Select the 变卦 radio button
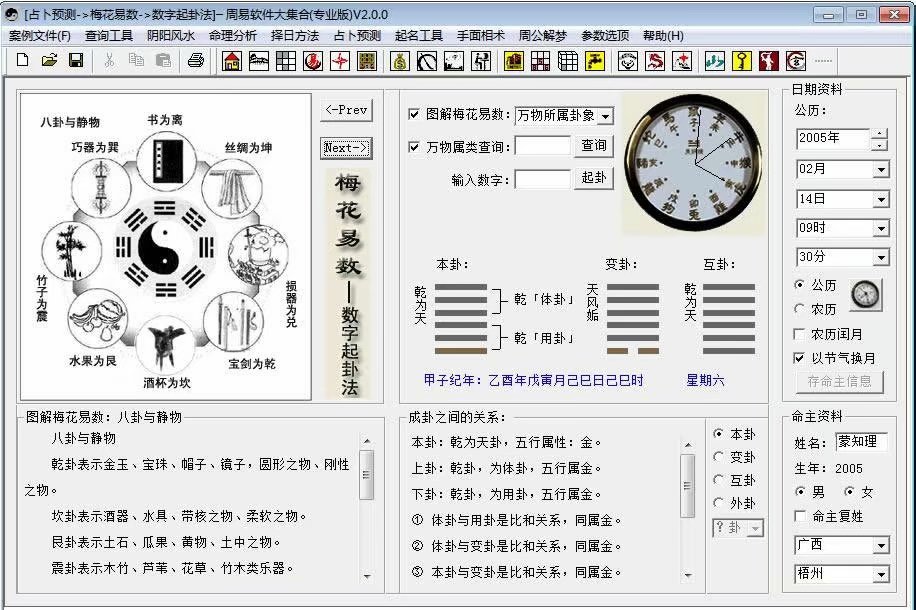This screenshot has height=610, width=916. pos(719,457)
